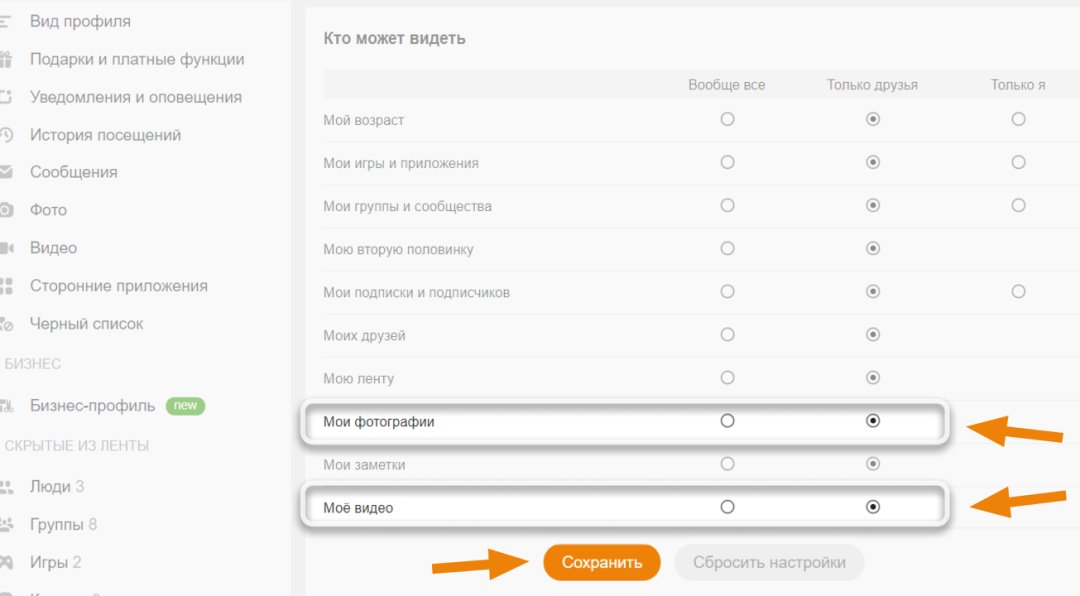Click the gift icon beside paid features
The height and width of the screenshot is (596, 1080).
point(6,59)
